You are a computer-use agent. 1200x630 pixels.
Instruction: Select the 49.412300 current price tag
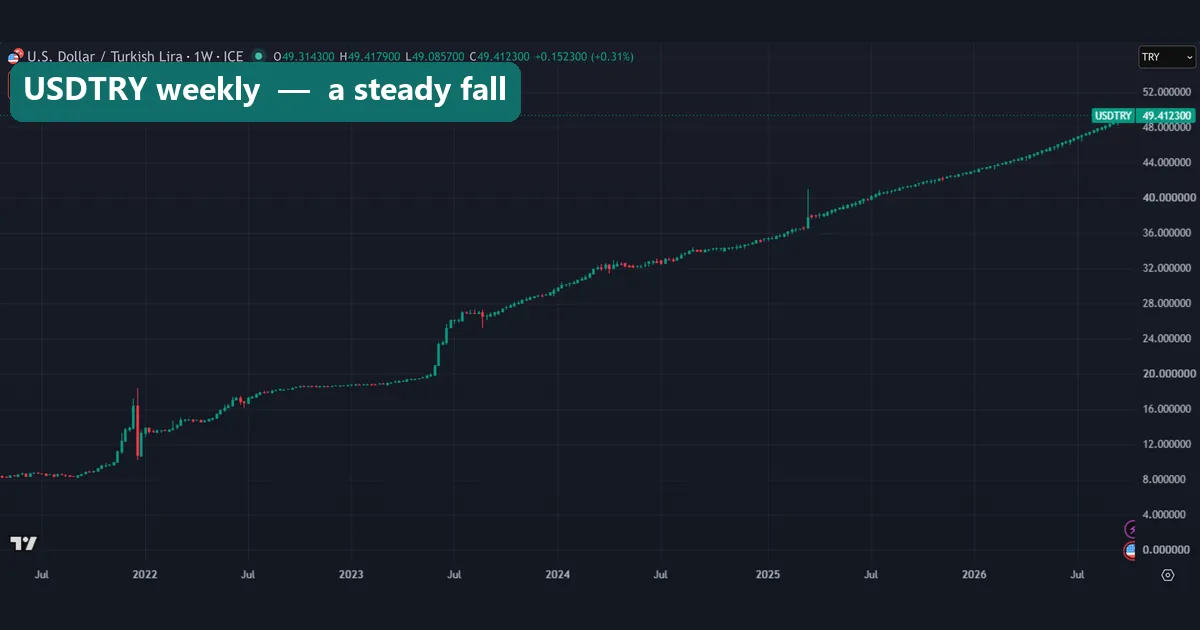coord(1166,116)
